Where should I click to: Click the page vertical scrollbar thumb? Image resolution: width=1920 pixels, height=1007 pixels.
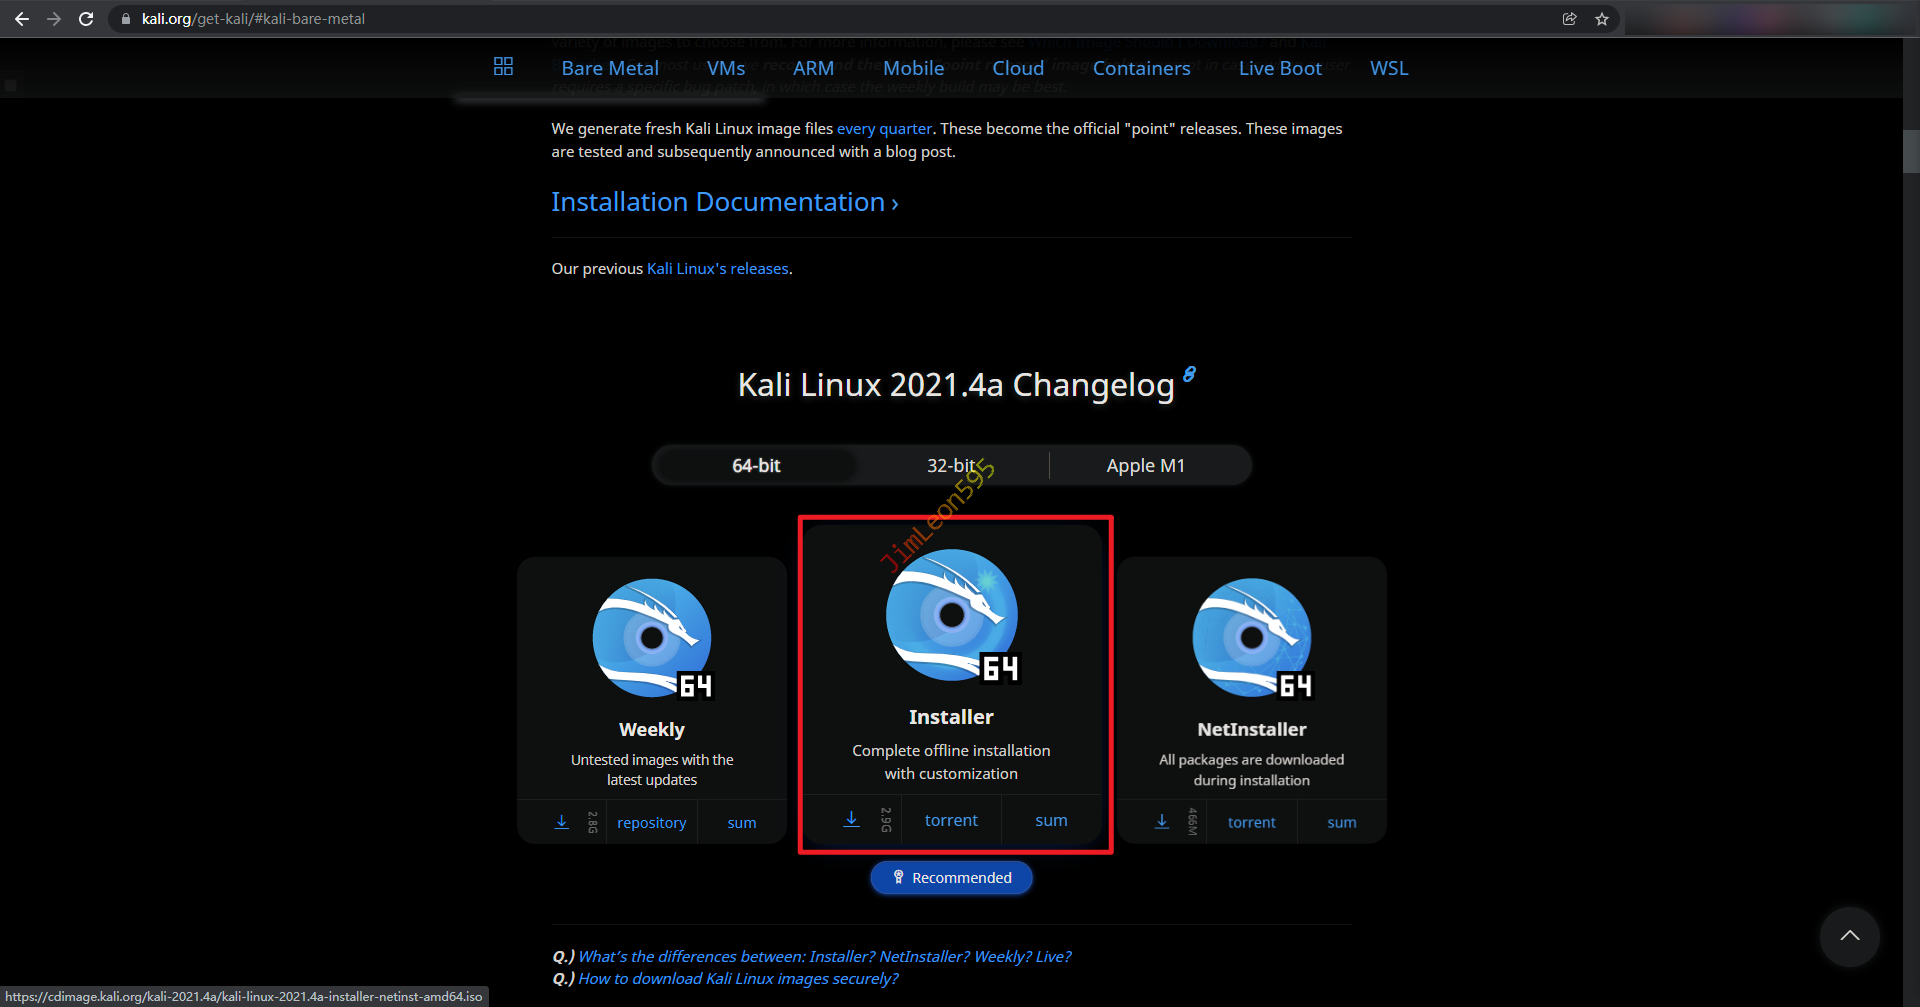1910,150
